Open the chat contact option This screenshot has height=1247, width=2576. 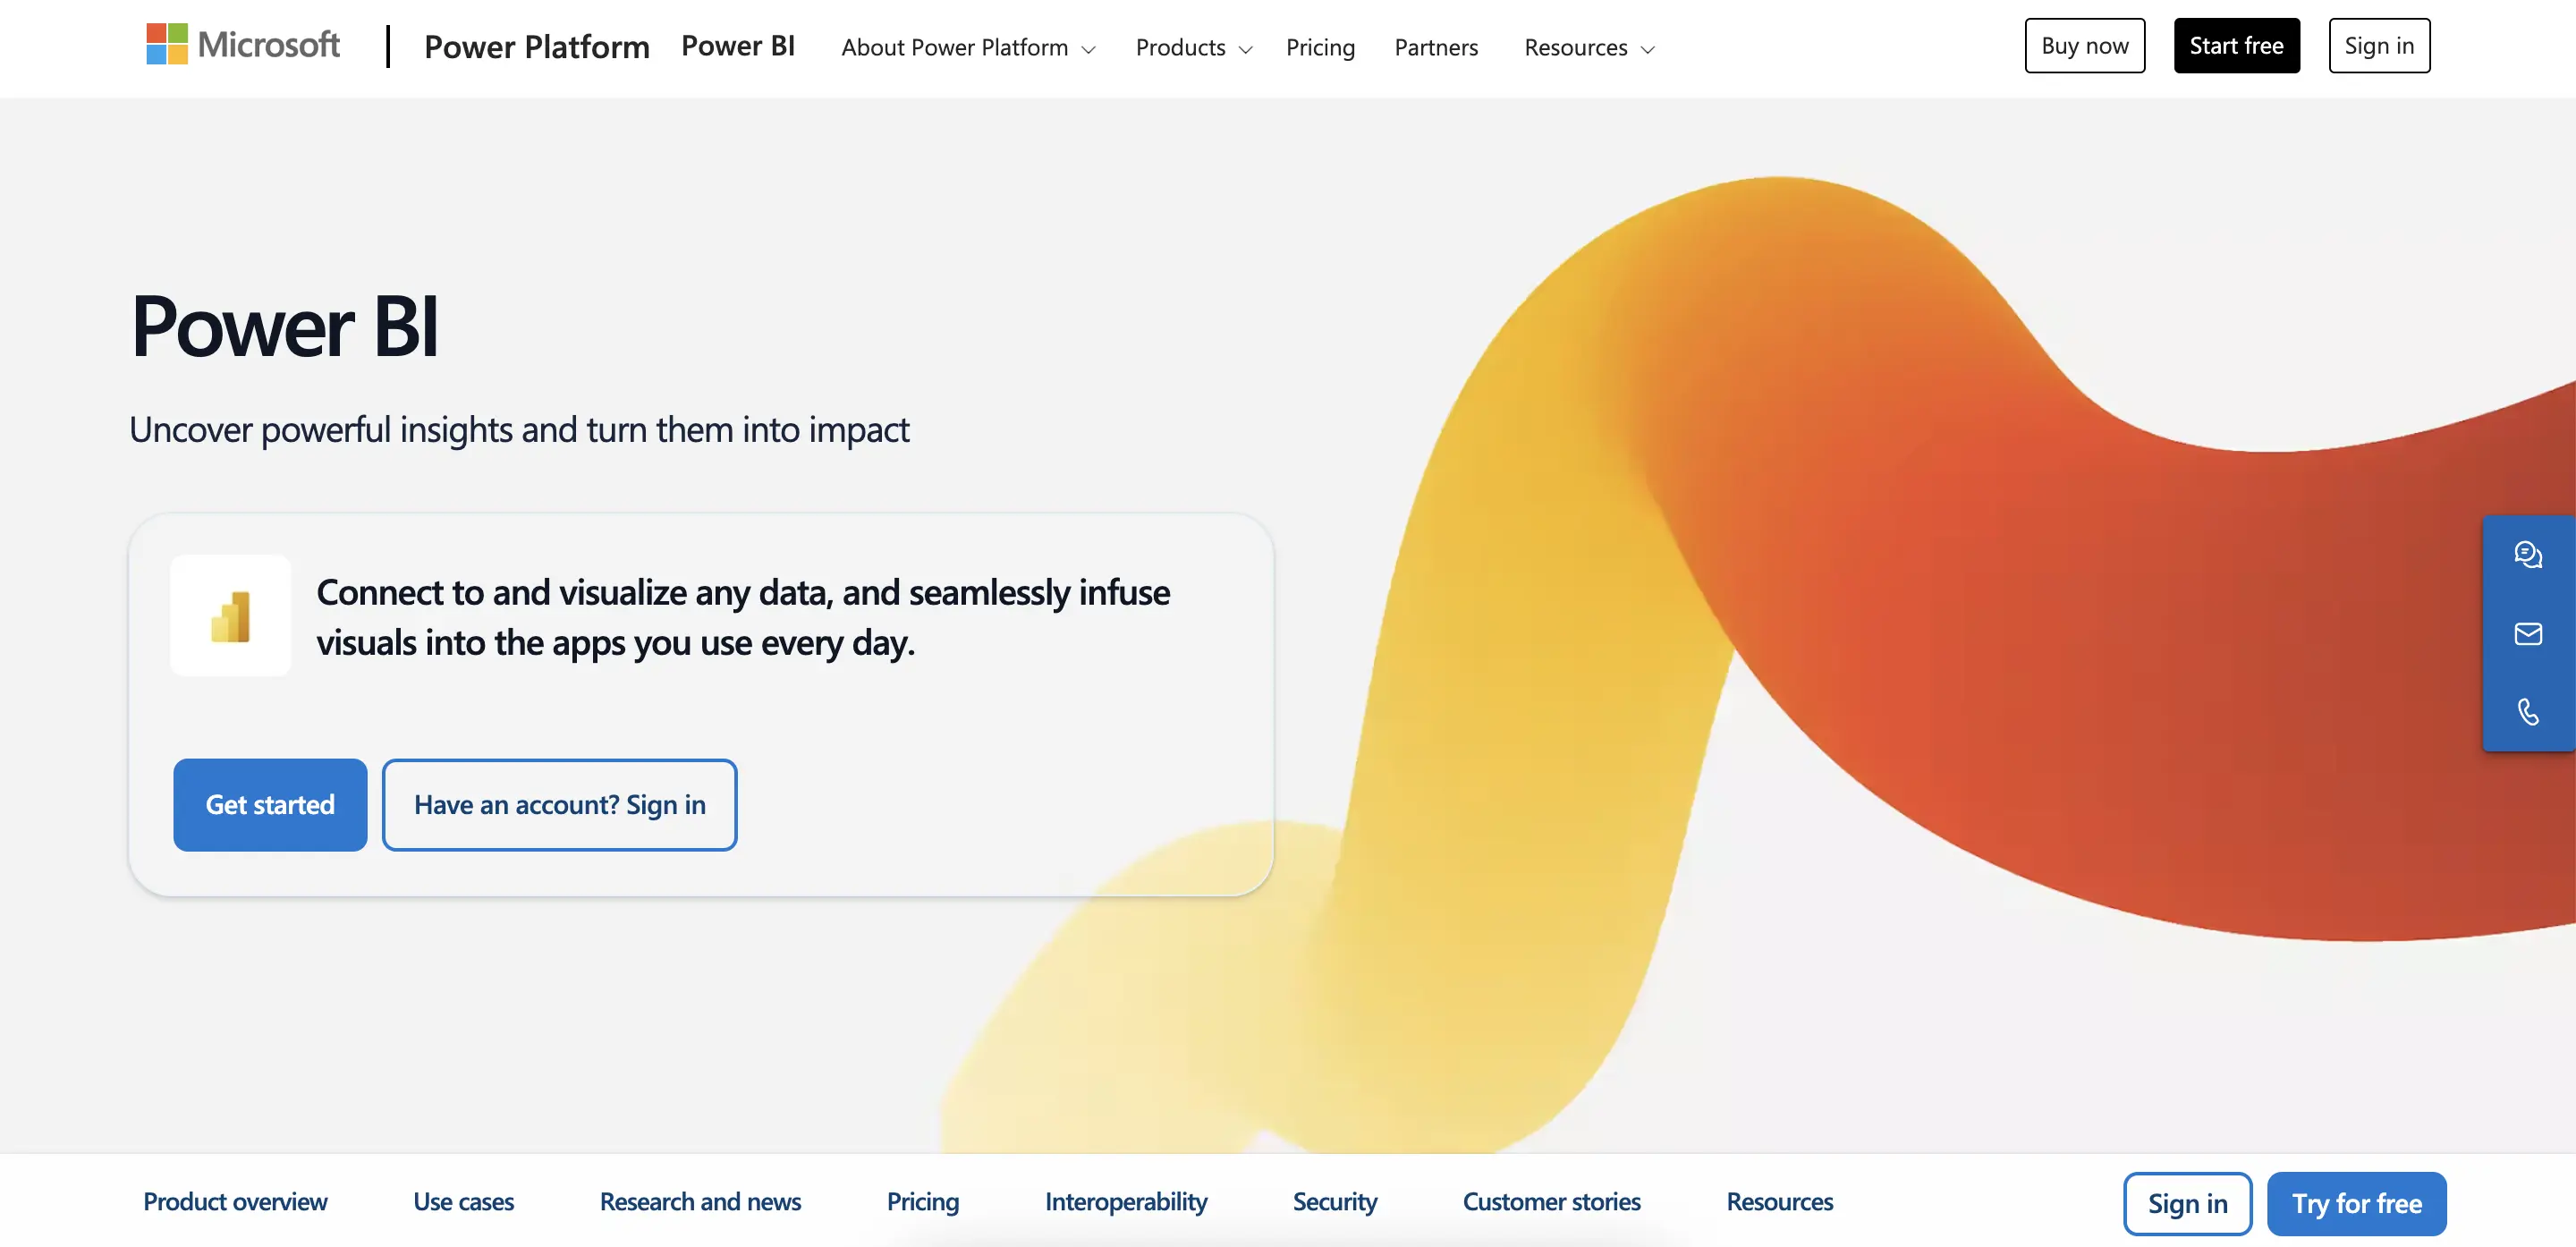pos(2529,556)
